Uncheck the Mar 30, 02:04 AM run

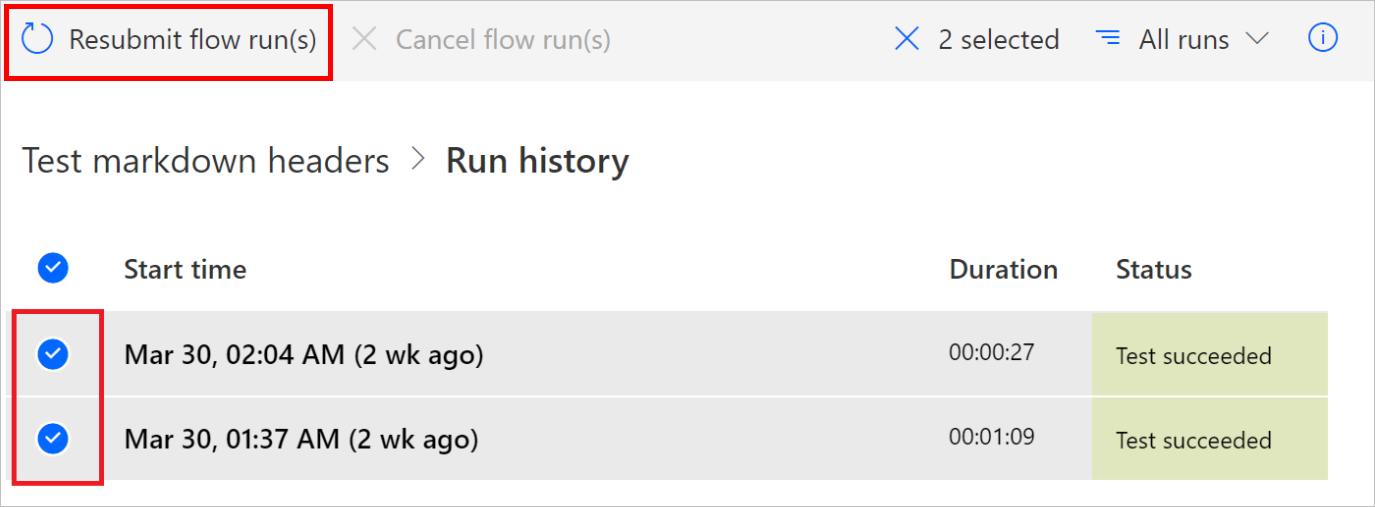tap(52, 354)
